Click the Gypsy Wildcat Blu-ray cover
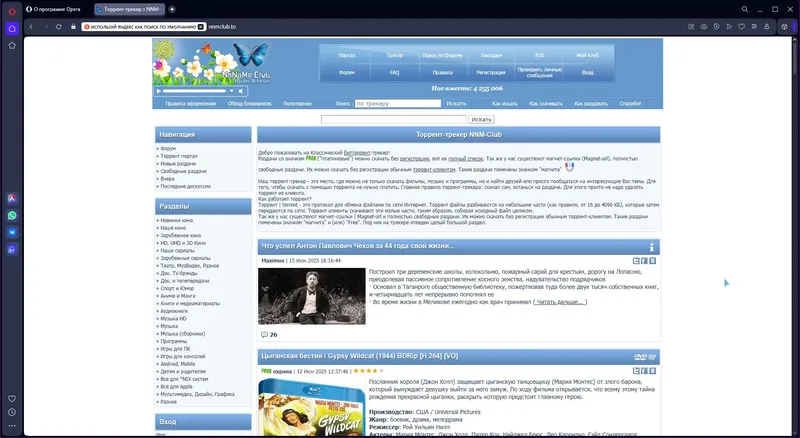This screenshot has width=800, height=438. point(312,407)
